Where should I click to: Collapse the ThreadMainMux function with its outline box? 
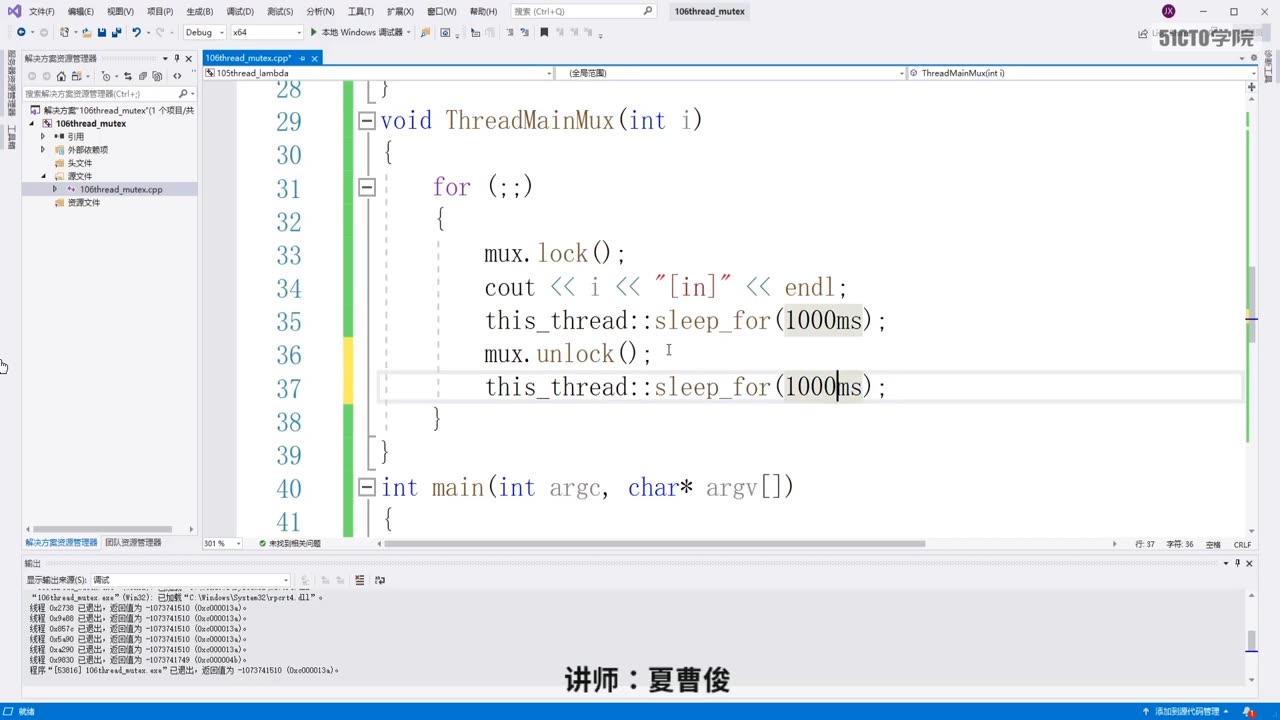pos(367,121)
